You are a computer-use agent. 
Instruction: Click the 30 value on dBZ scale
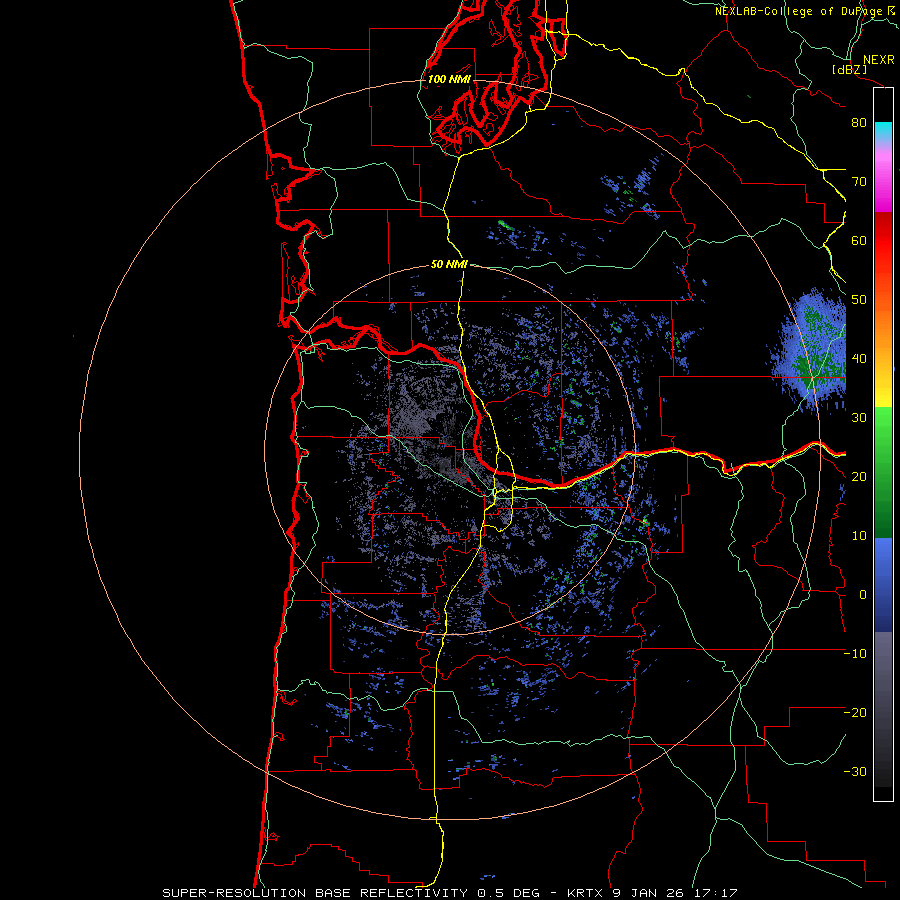(859, 418)
